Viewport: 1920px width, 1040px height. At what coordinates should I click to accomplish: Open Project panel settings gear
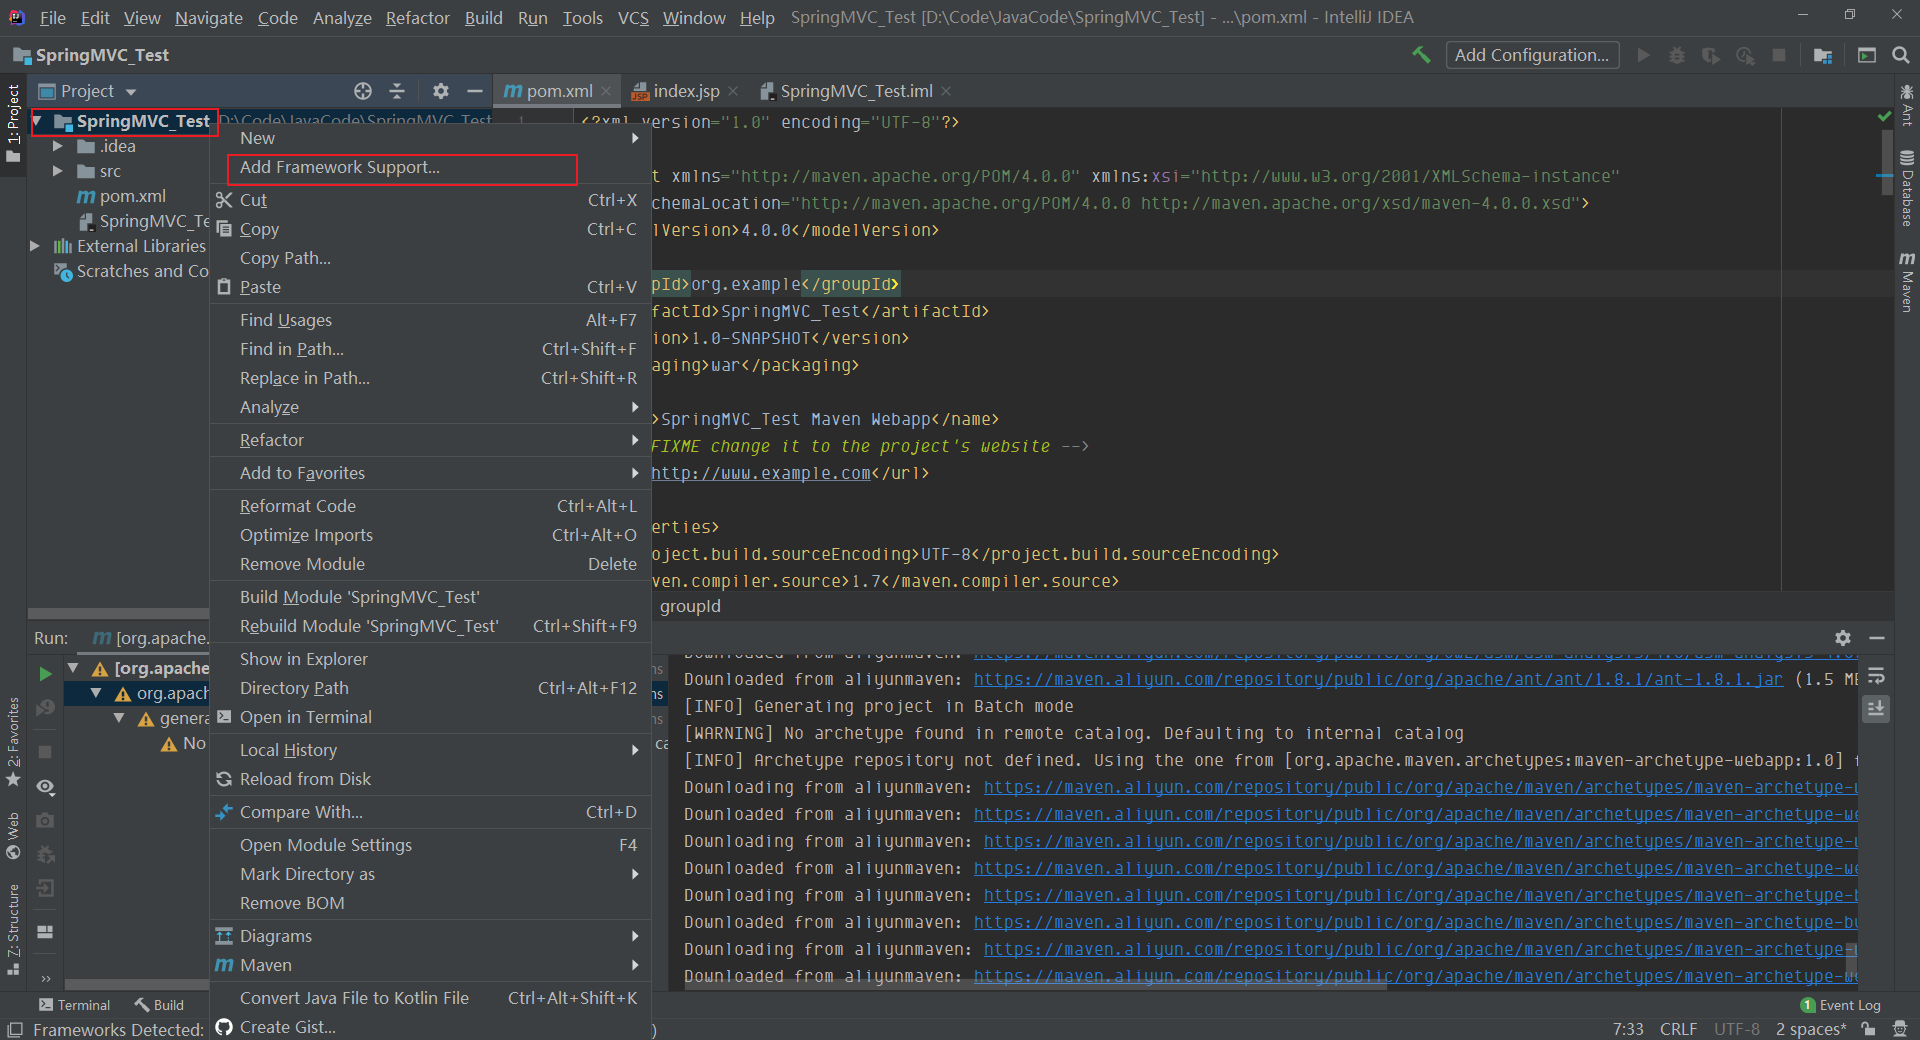pyautogui.click(x=440, y=91)
